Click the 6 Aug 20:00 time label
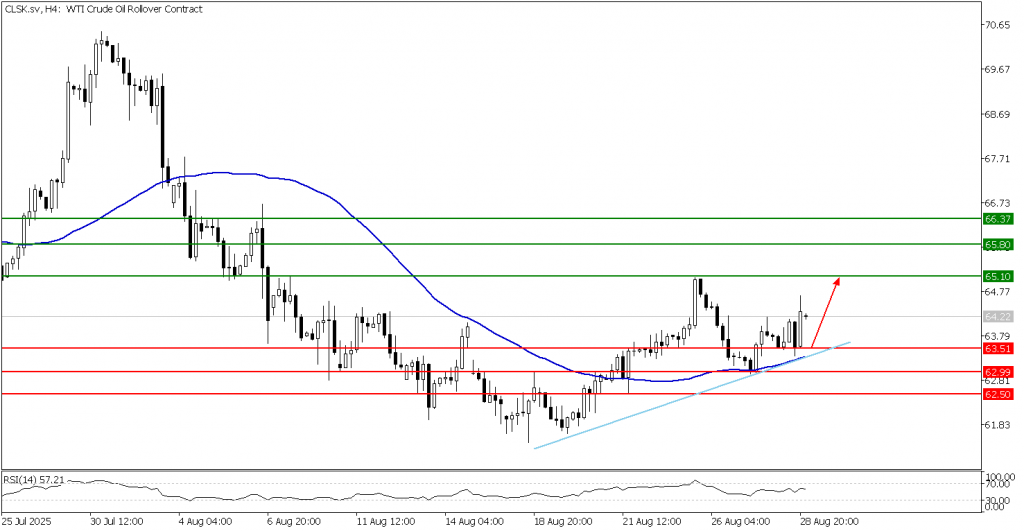The width and height of the screenshot is (1024, 531). 294,522
